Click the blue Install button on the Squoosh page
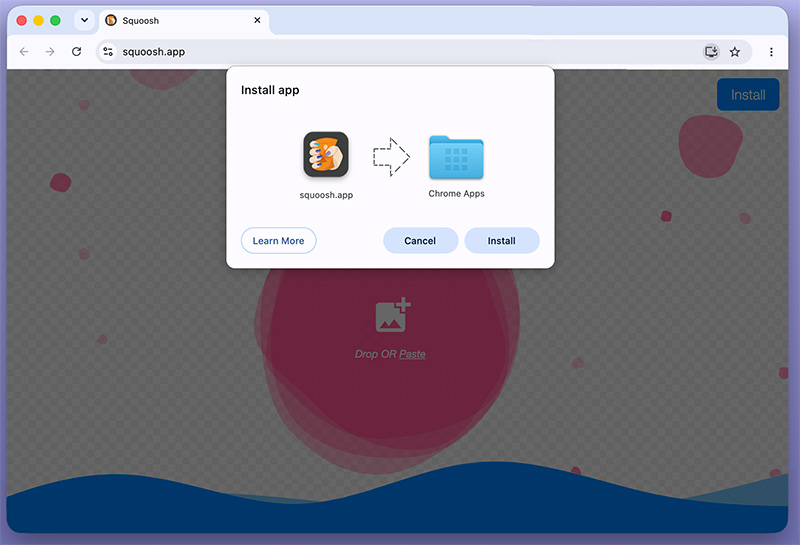Viewport: 800px width, 545px height. point(748,94)
